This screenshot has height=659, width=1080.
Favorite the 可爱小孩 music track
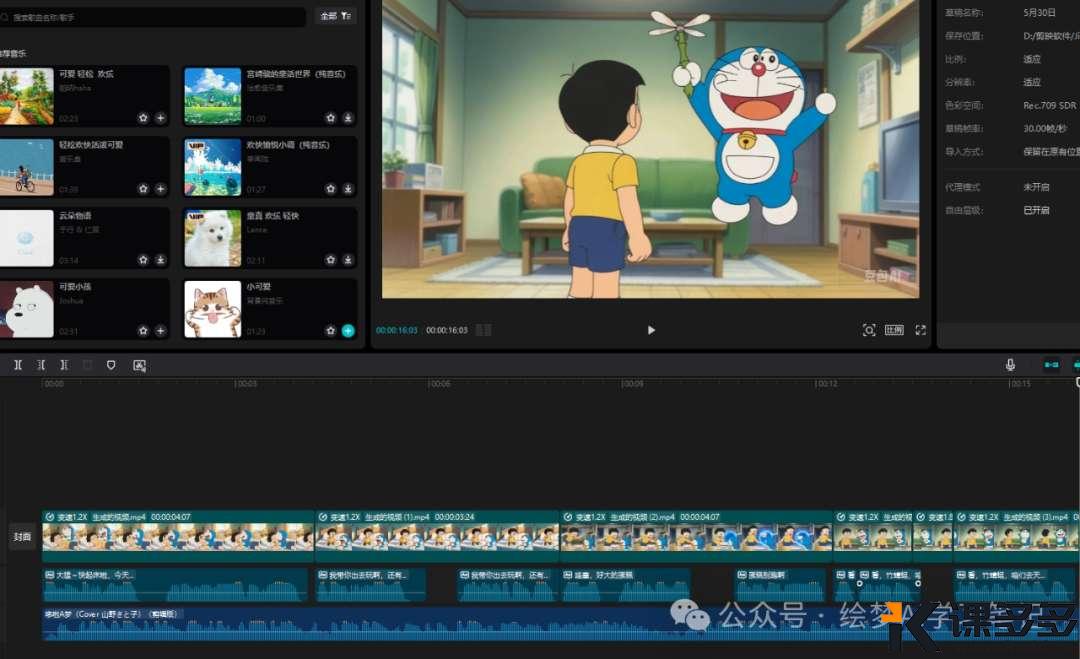pos(143,331)
